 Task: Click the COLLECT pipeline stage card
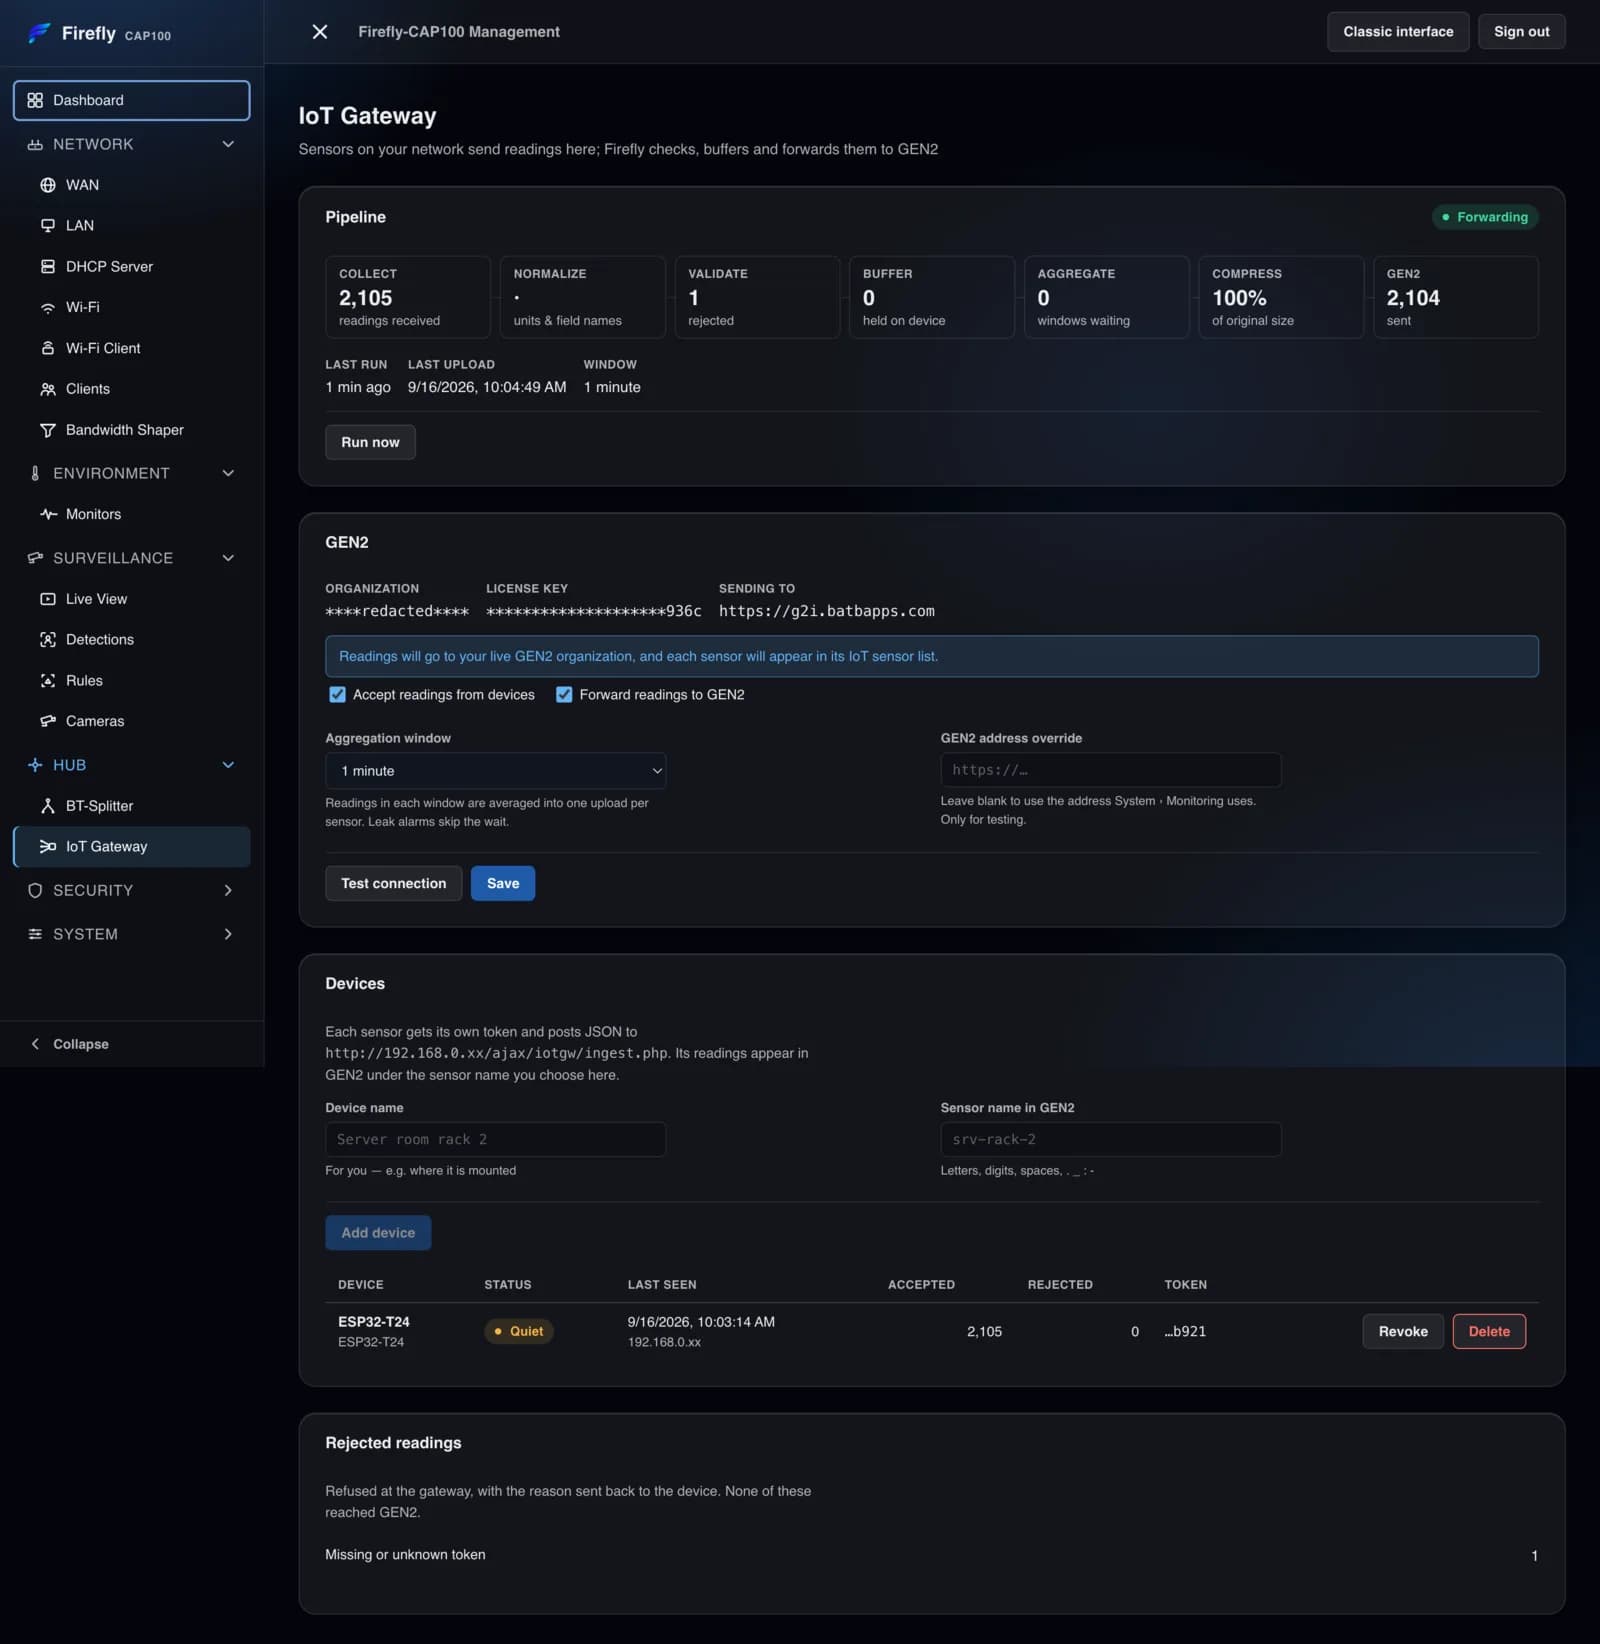pos(408,297)
